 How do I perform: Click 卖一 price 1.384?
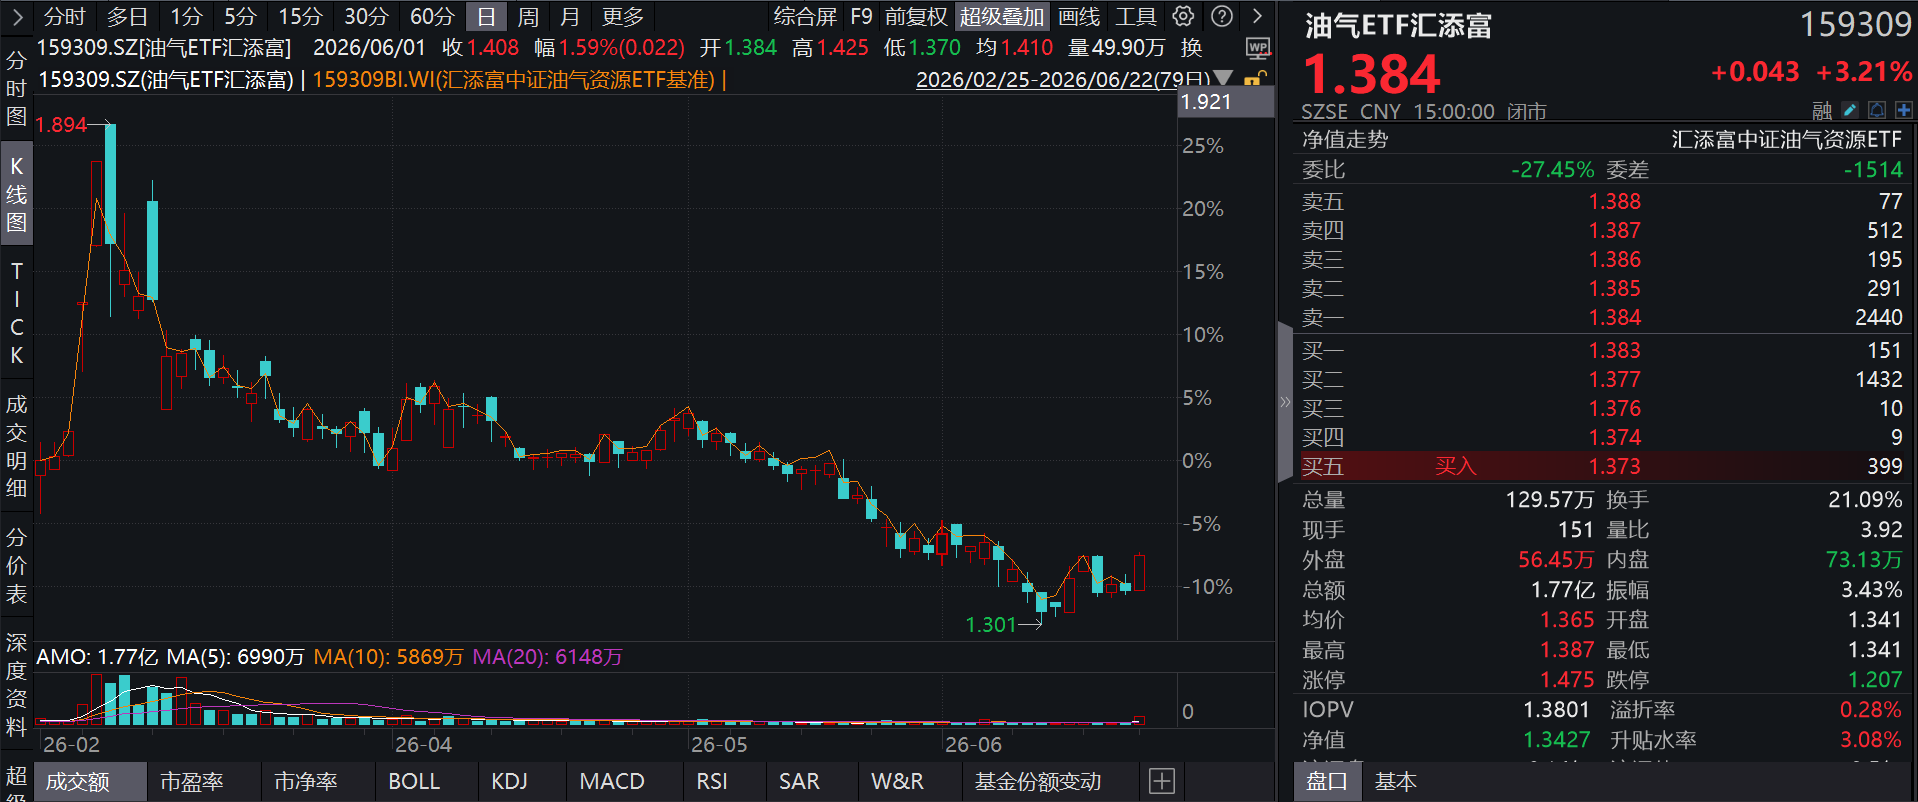coord(1614,317)
